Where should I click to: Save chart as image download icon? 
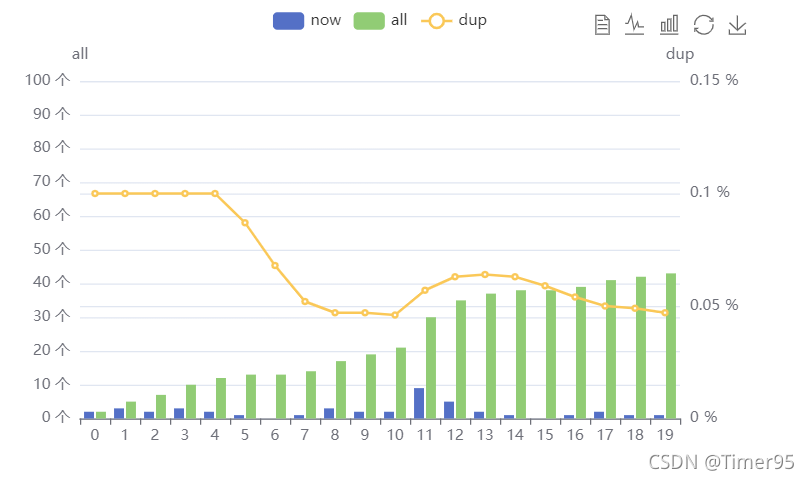tap(737, 25)
